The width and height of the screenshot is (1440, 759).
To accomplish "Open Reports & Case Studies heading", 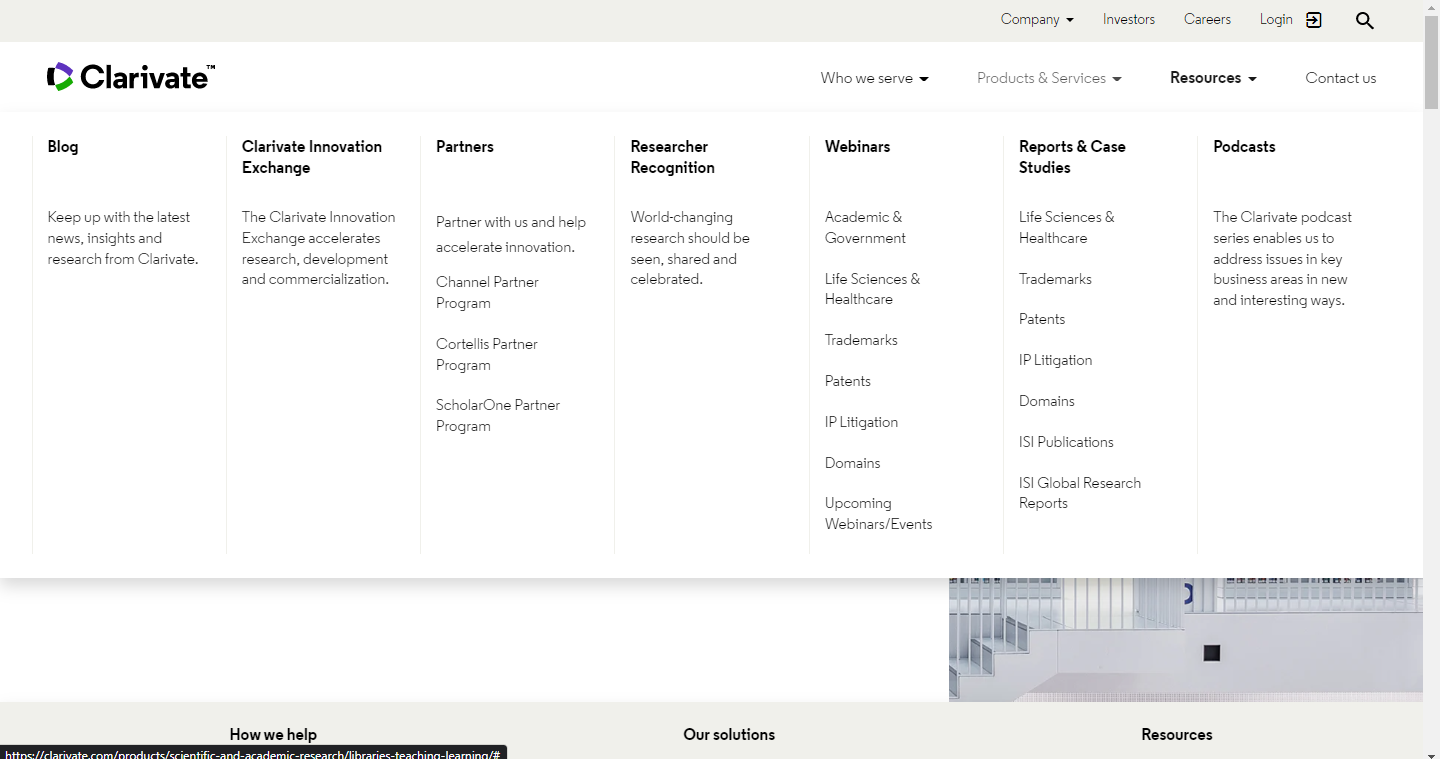I will click(x=1072, y=157).
